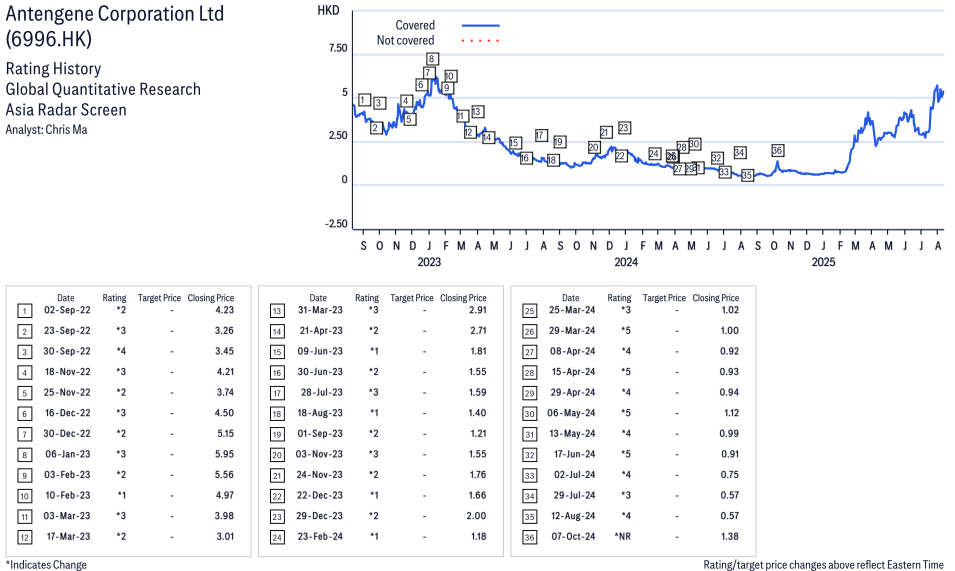Image resolution: width=955 pixels, height=571 pixels.
Task: Click the date 02-Sep-22
Action: pos(67,310)
